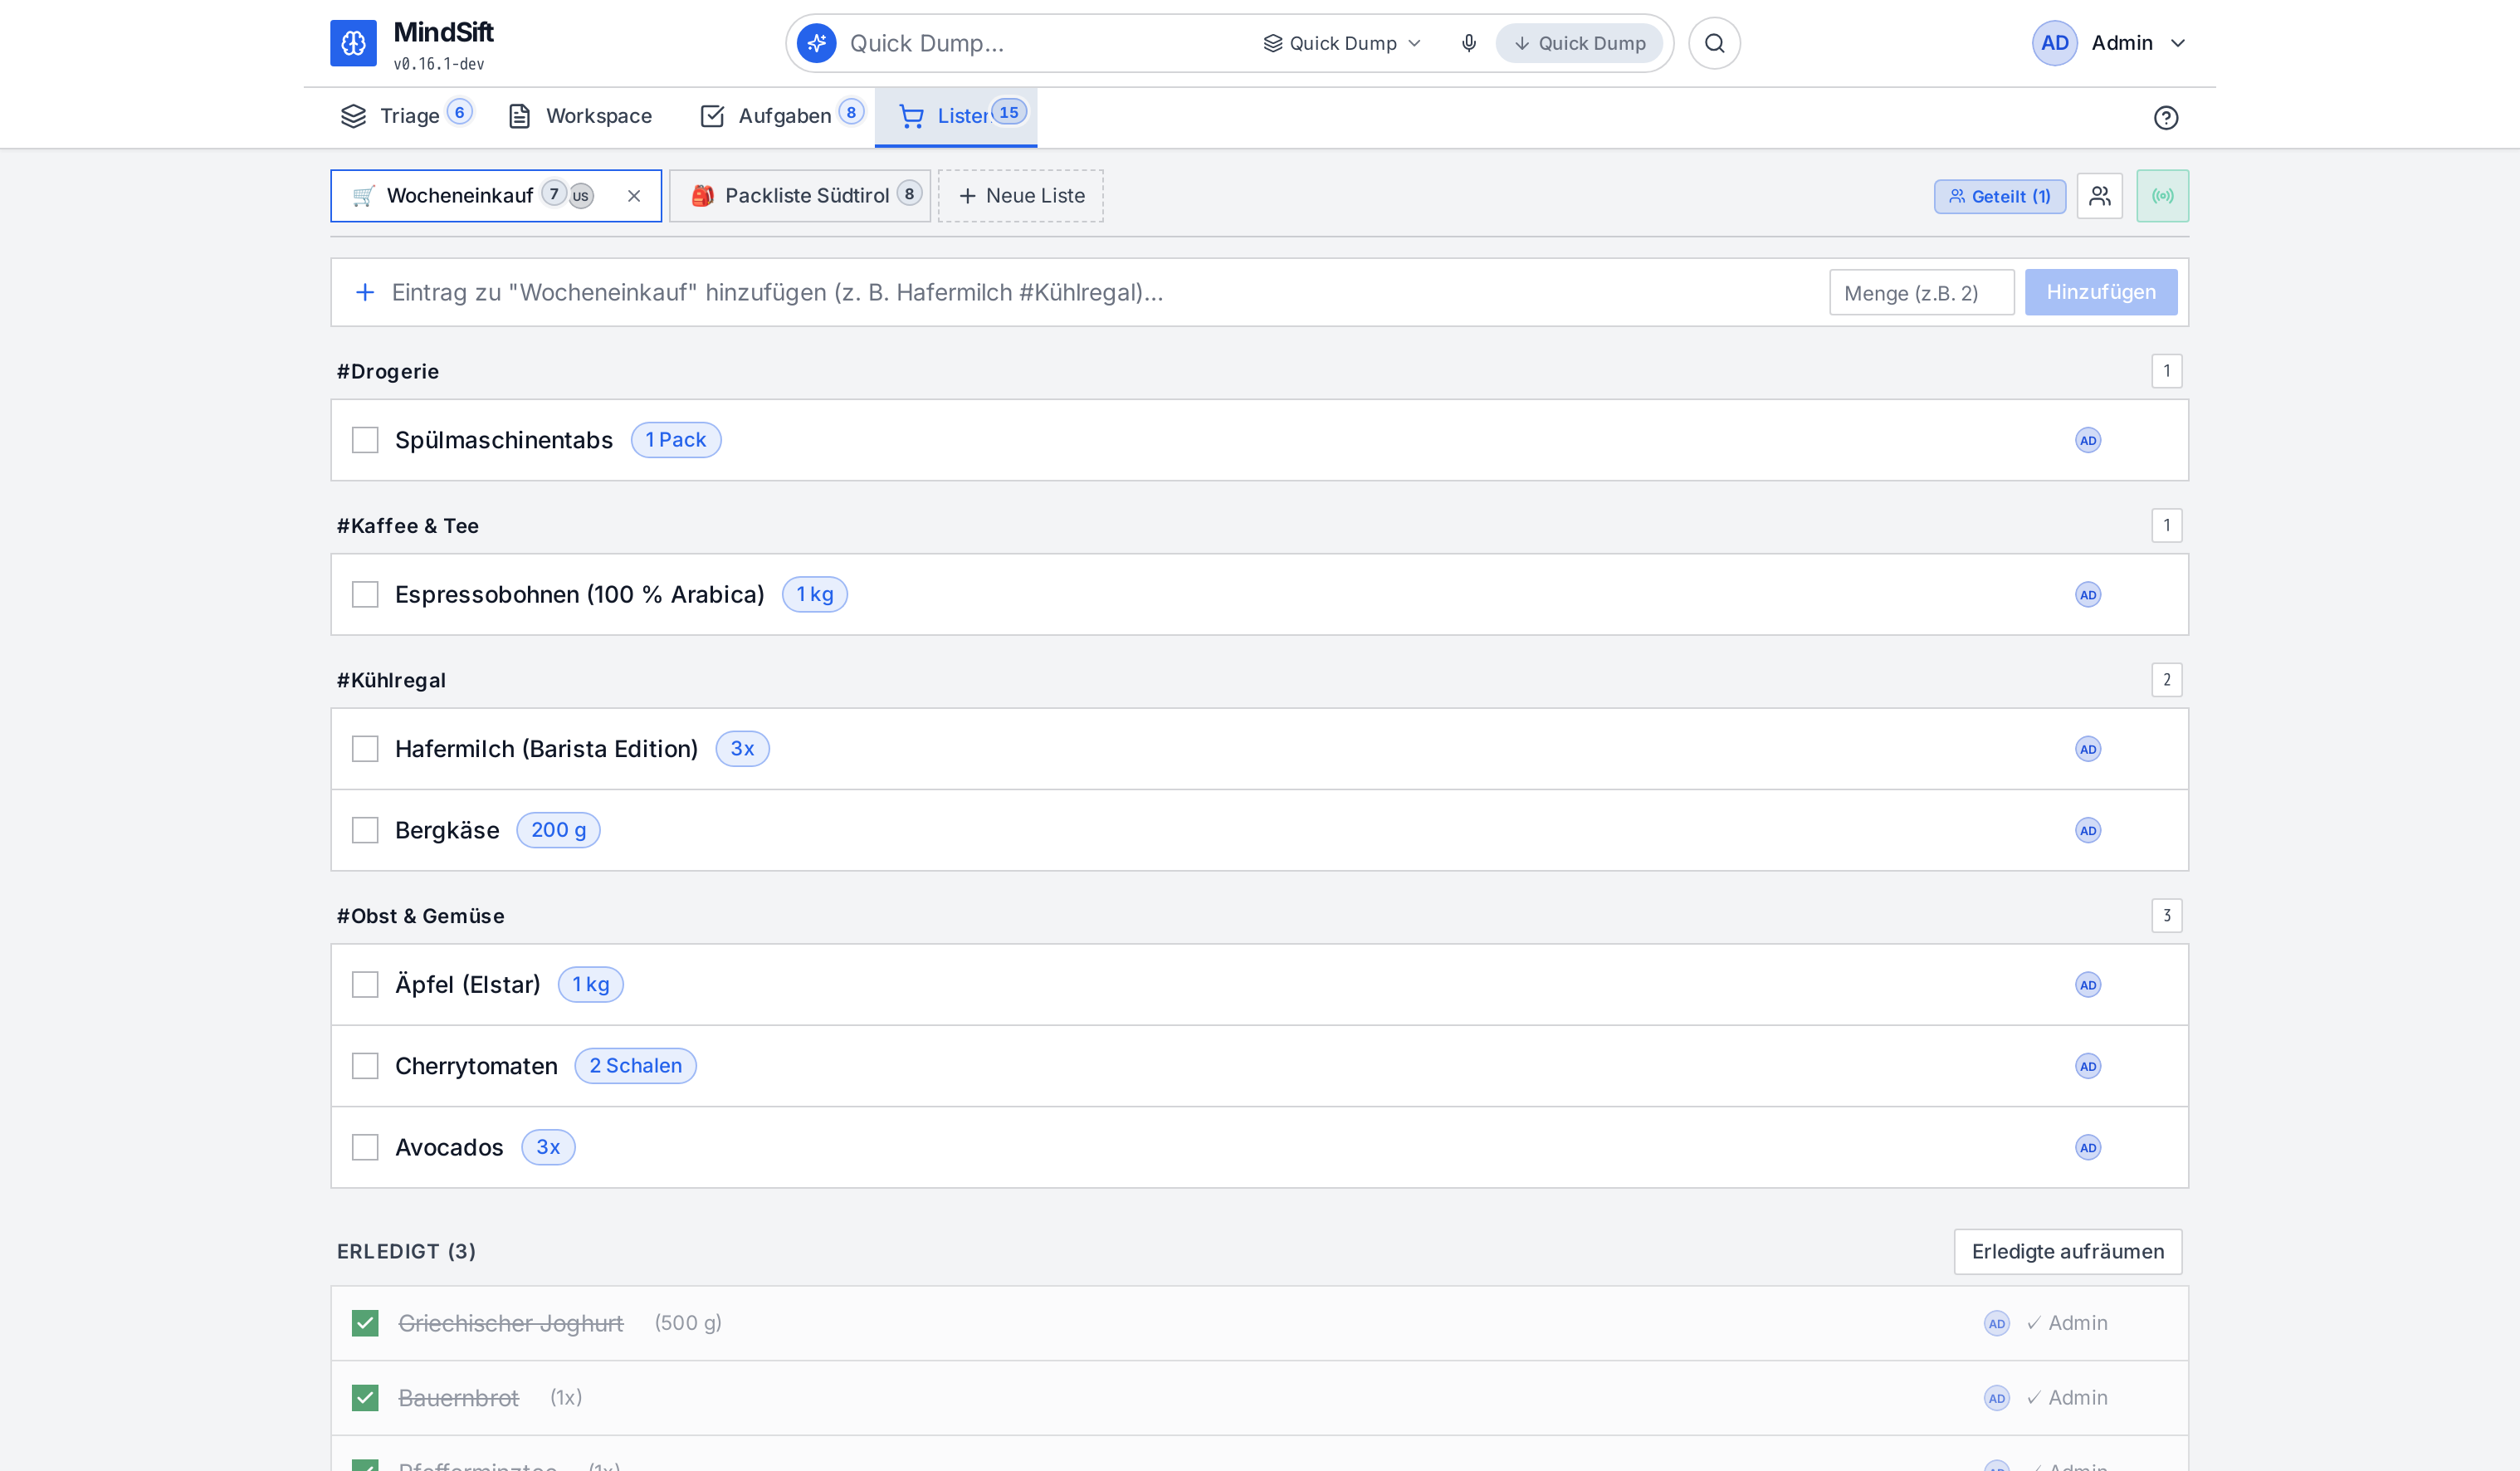
Task: Toggle the green live sync broadcast icon
Action: 2162,196
